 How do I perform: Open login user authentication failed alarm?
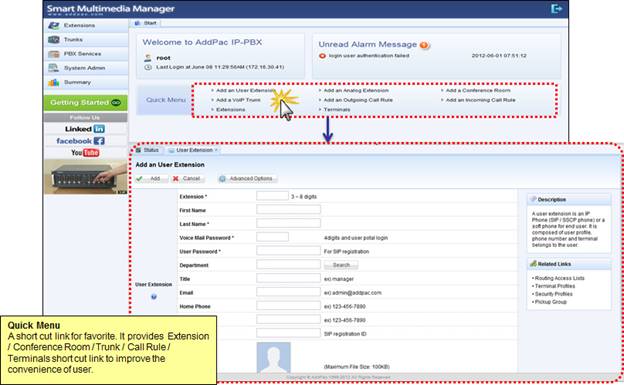369,56
